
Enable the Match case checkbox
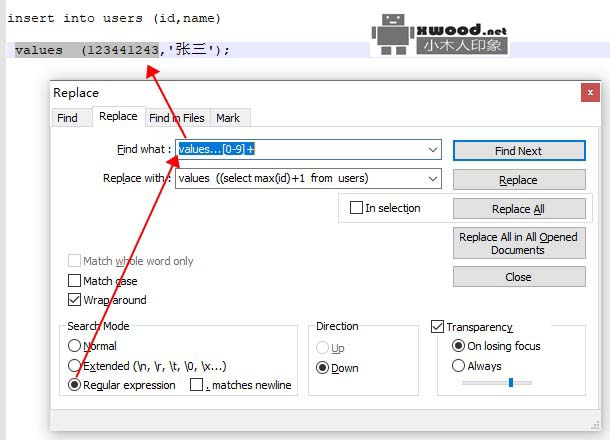[74, 281]
